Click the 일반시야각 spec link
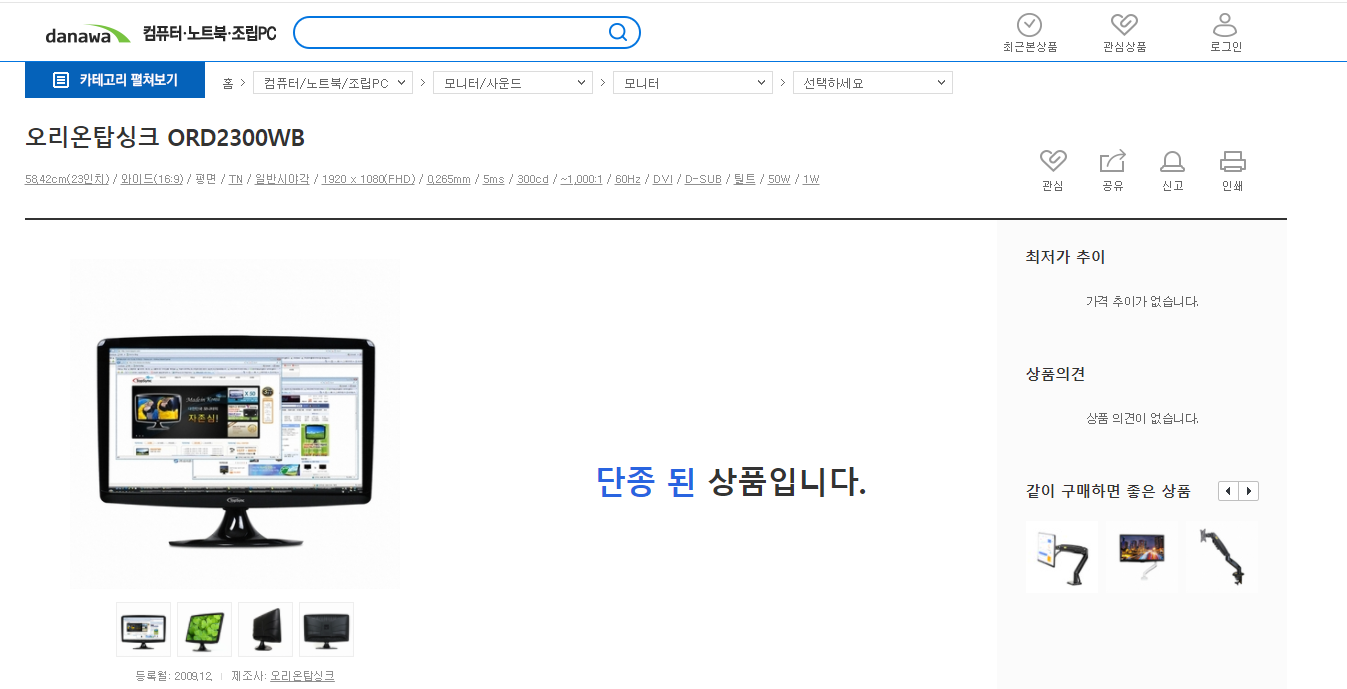This screenshot has height=689, width=1347. 282,179
